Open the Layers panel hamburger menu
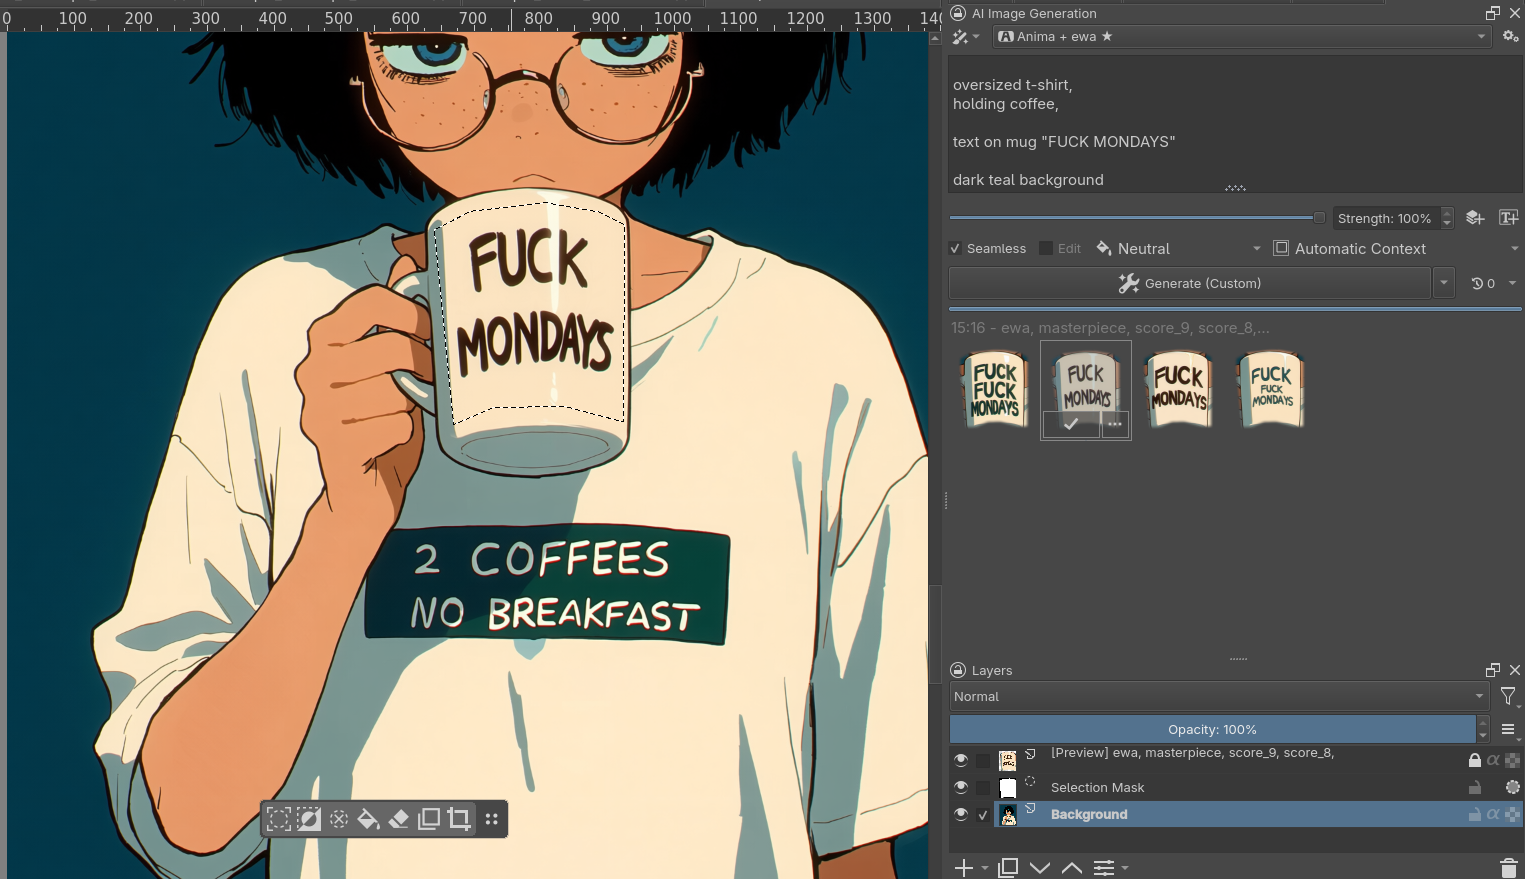 1508,729
